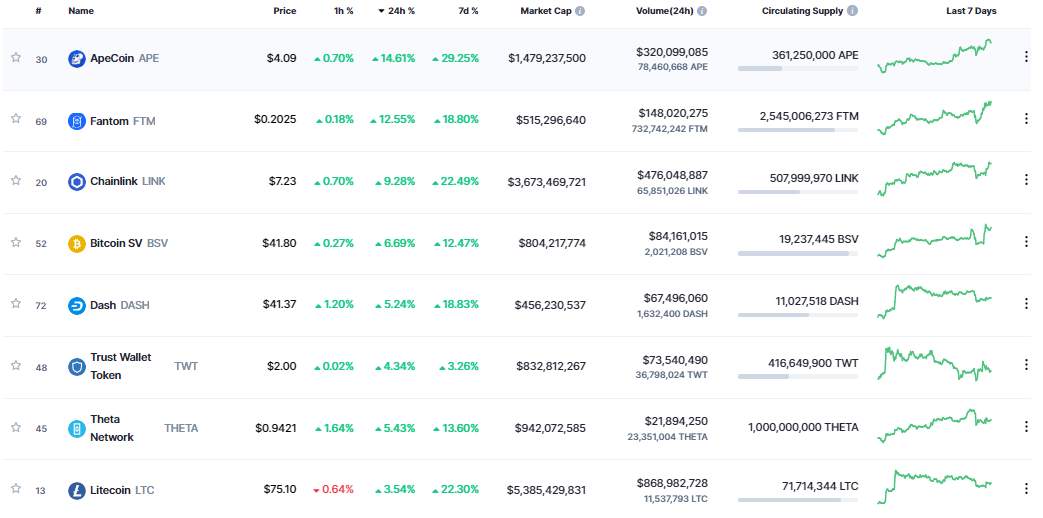Viewport: 1043px width, 518px height.
Task: Show Market Cap info tooltip icon
Action: tap(580, 11)
